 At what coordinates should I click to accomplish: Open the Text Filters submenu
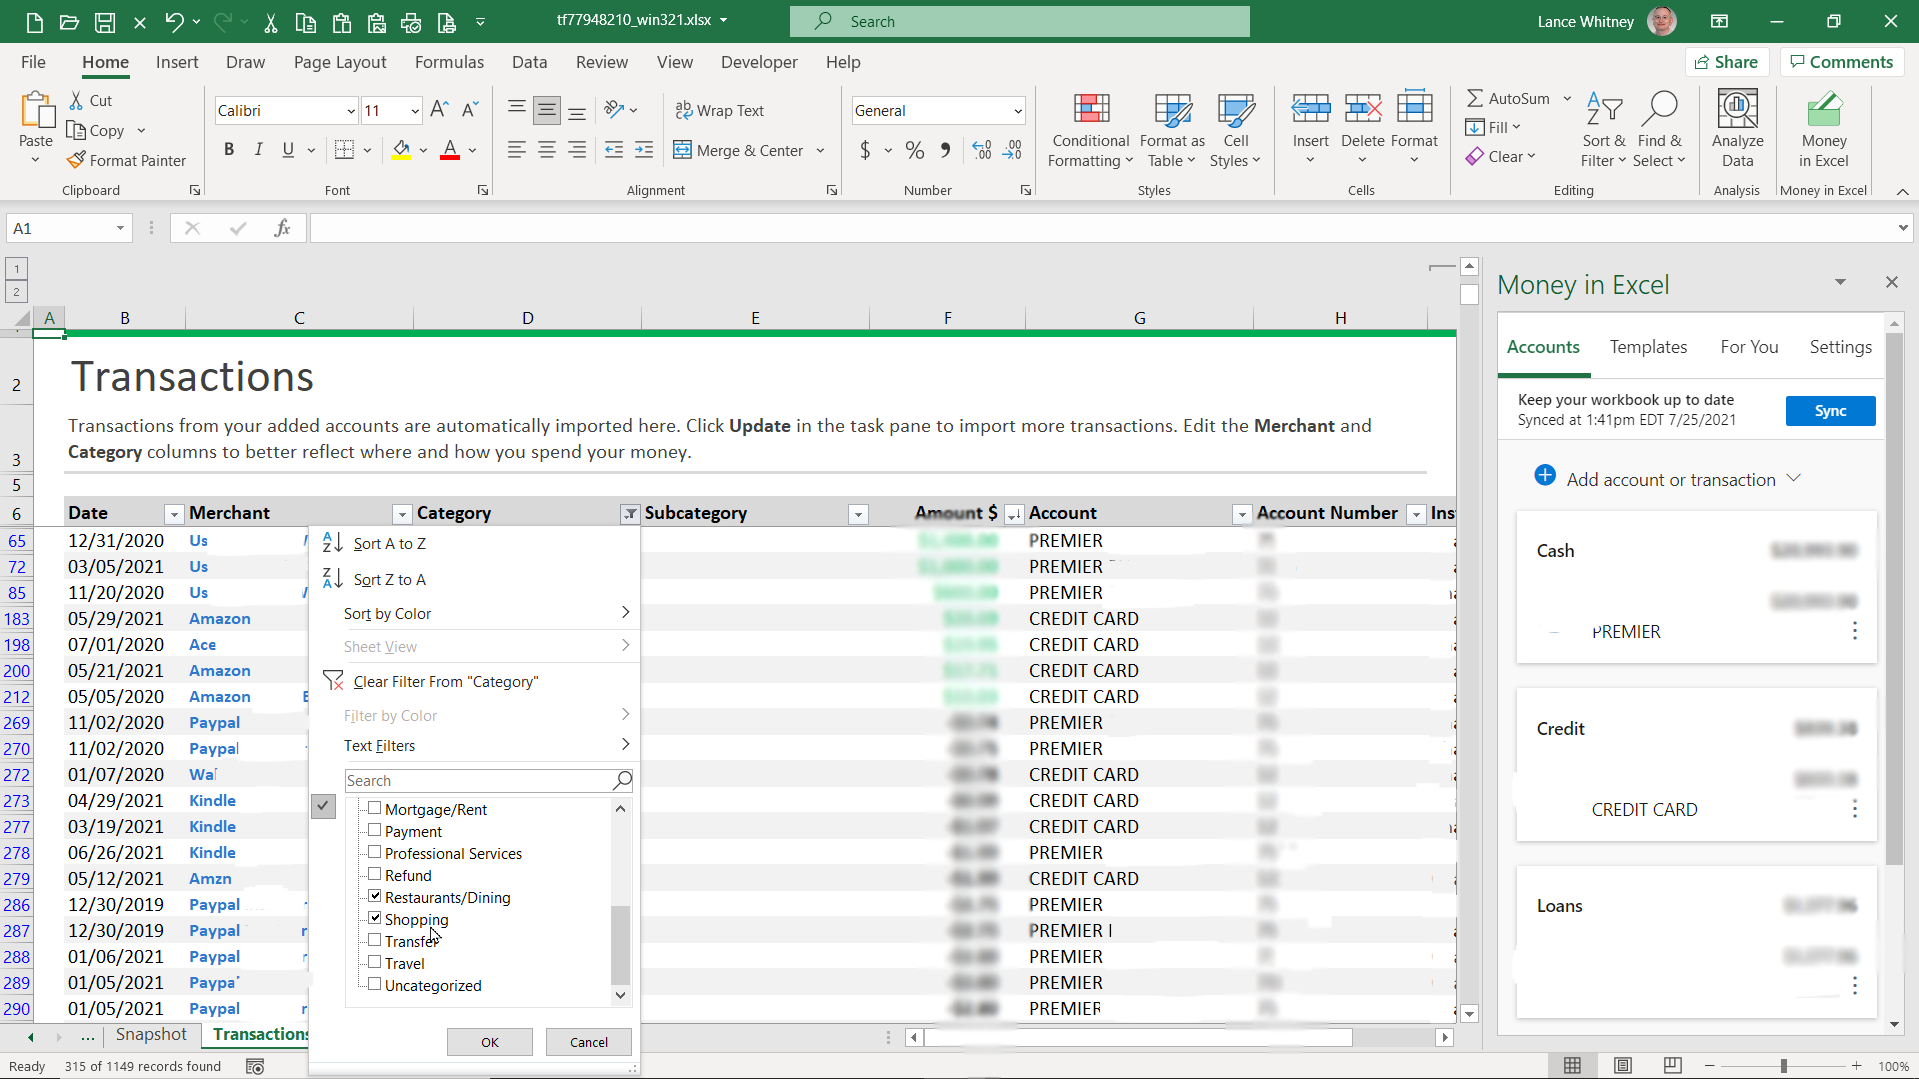pos(474,745)
